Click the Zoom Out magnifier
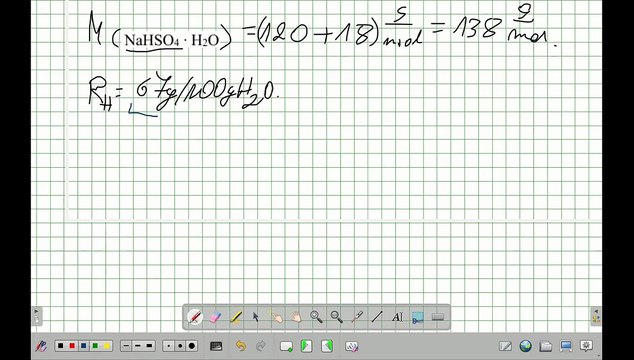634x360 pixels. 336,317
